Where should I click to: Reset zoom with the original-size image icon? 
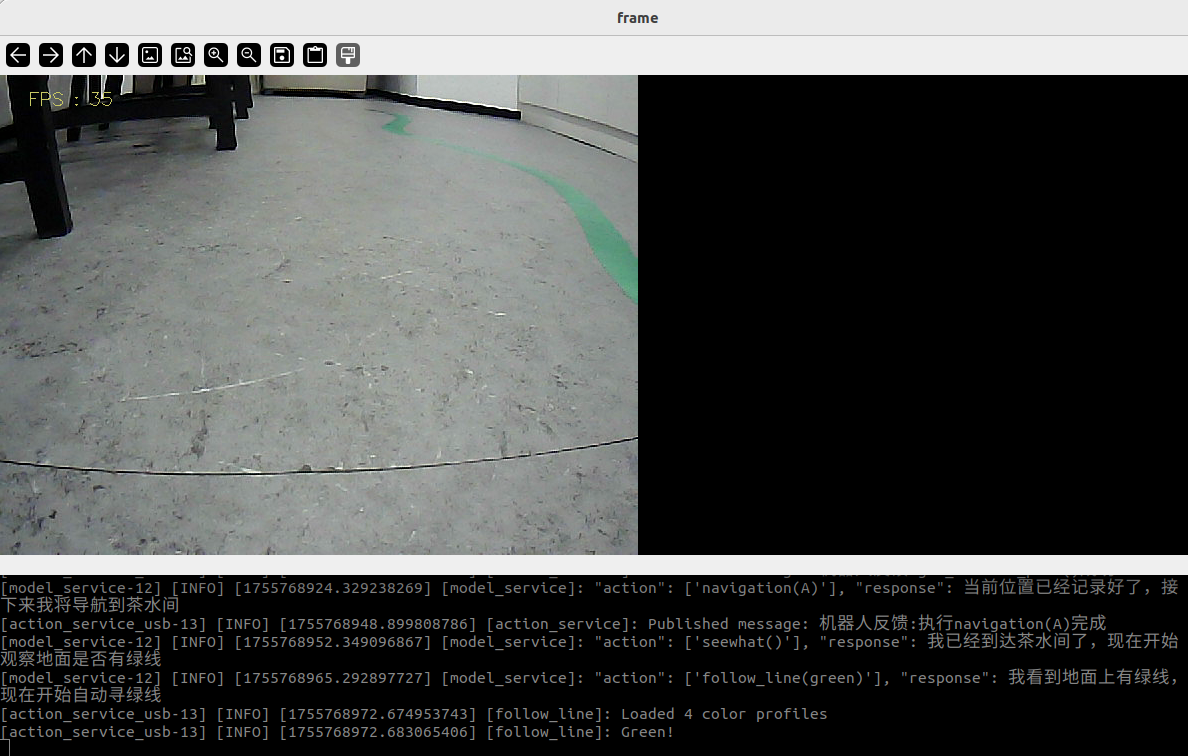pyautogui.click(x=150, y=55)
